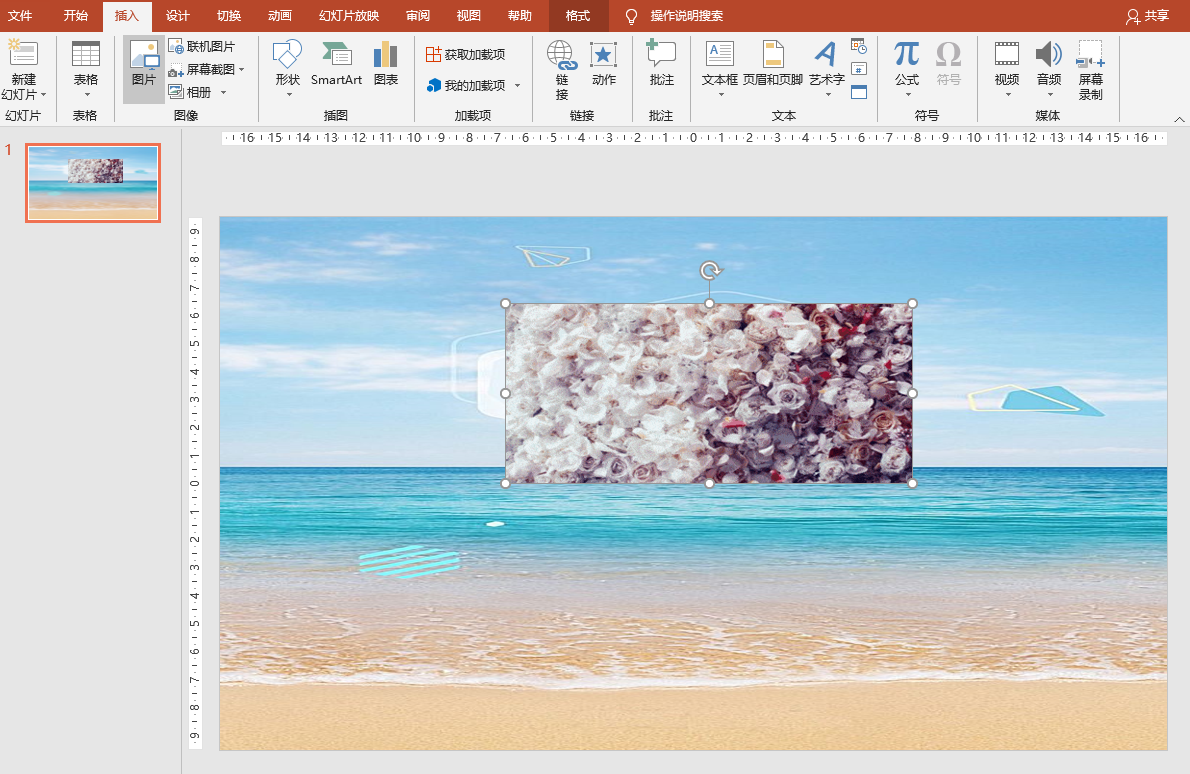Image resolution: width=1190 pixels, height=774 pixels.
Task: Insert date and time icon in text group
Action: click(x=859, y=46)
